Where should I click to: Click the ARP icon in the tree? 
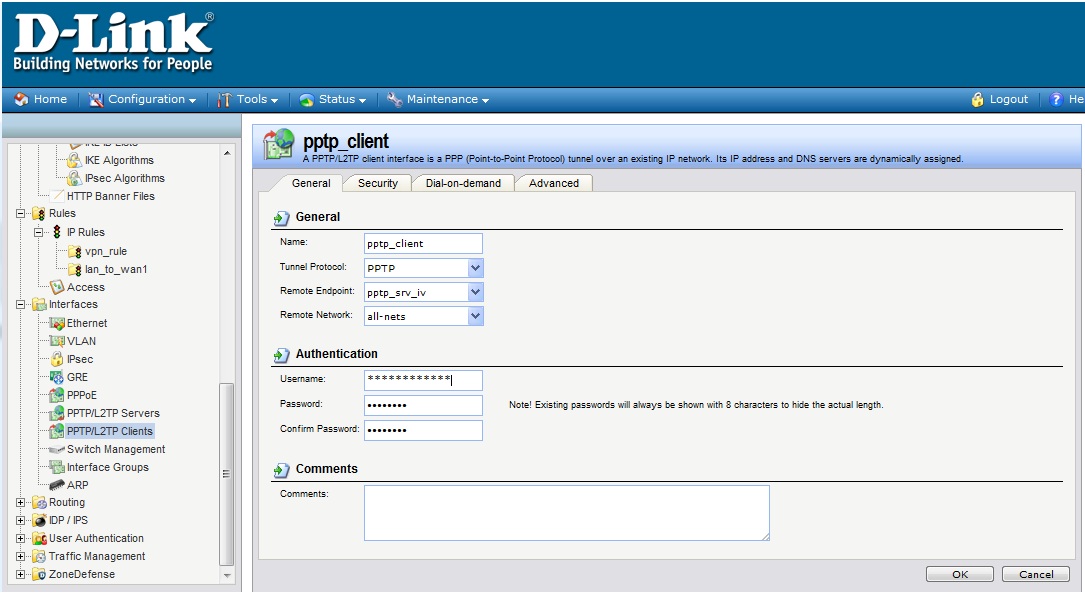coord(57,485)
